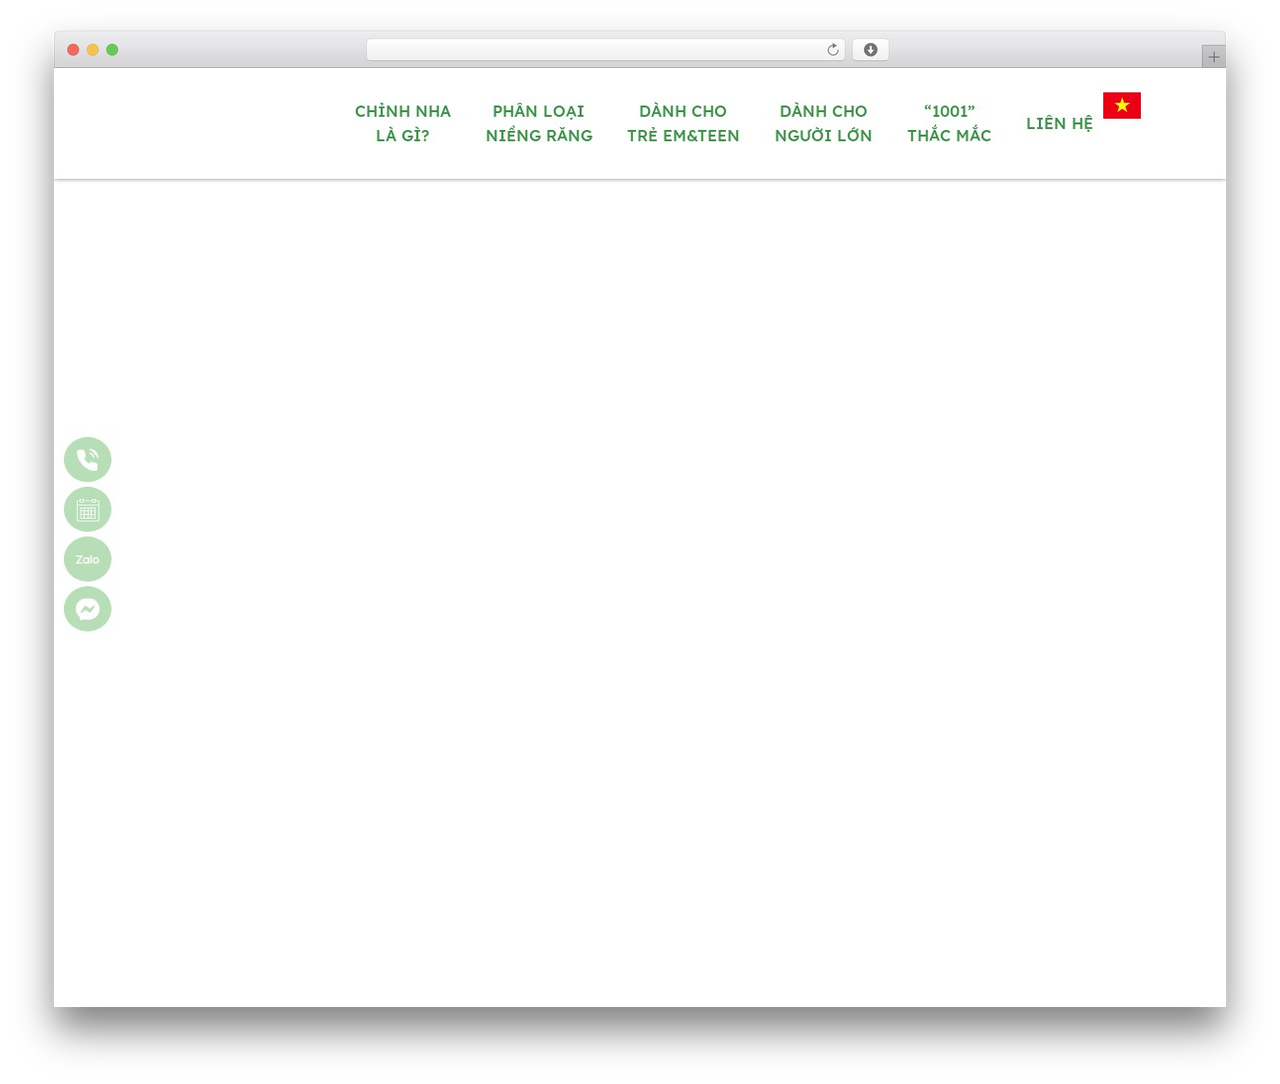
Task: Visit the 'Liên hệ' contact link
Action: pyautogui.click(x=1059, y=124)
